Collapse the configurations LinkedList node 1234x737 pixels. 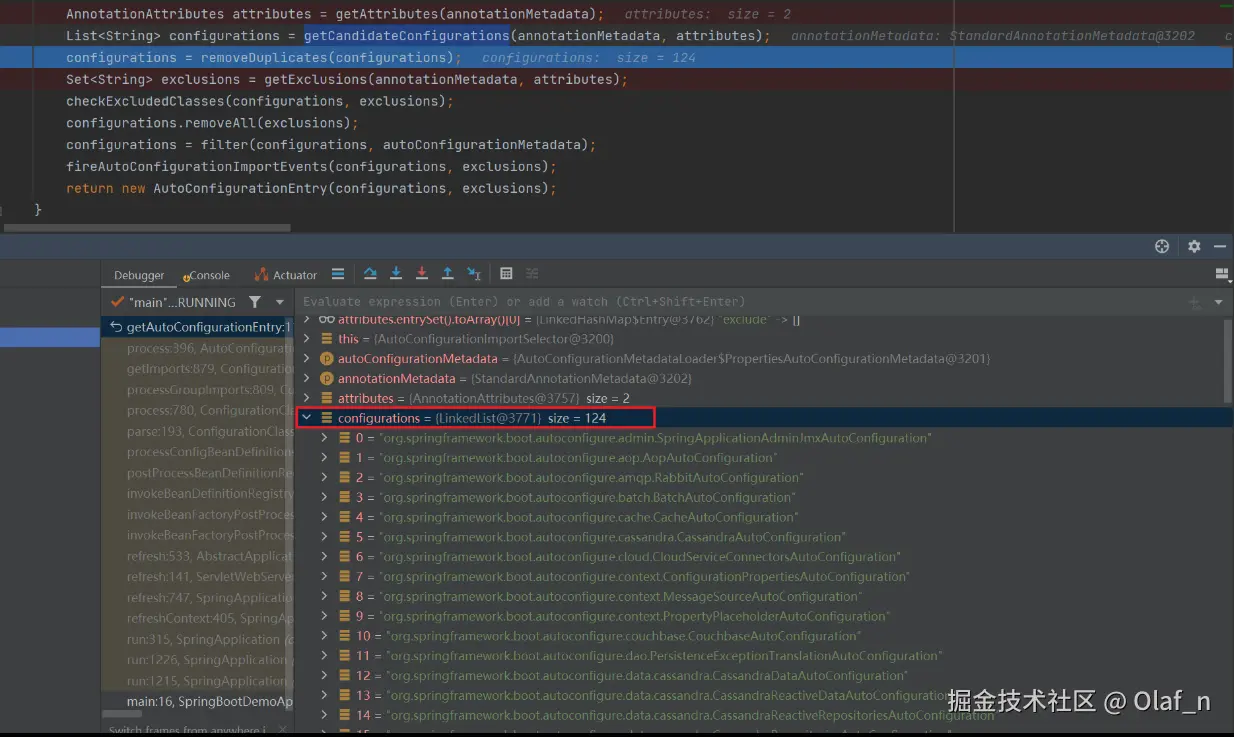click(307, 418)
